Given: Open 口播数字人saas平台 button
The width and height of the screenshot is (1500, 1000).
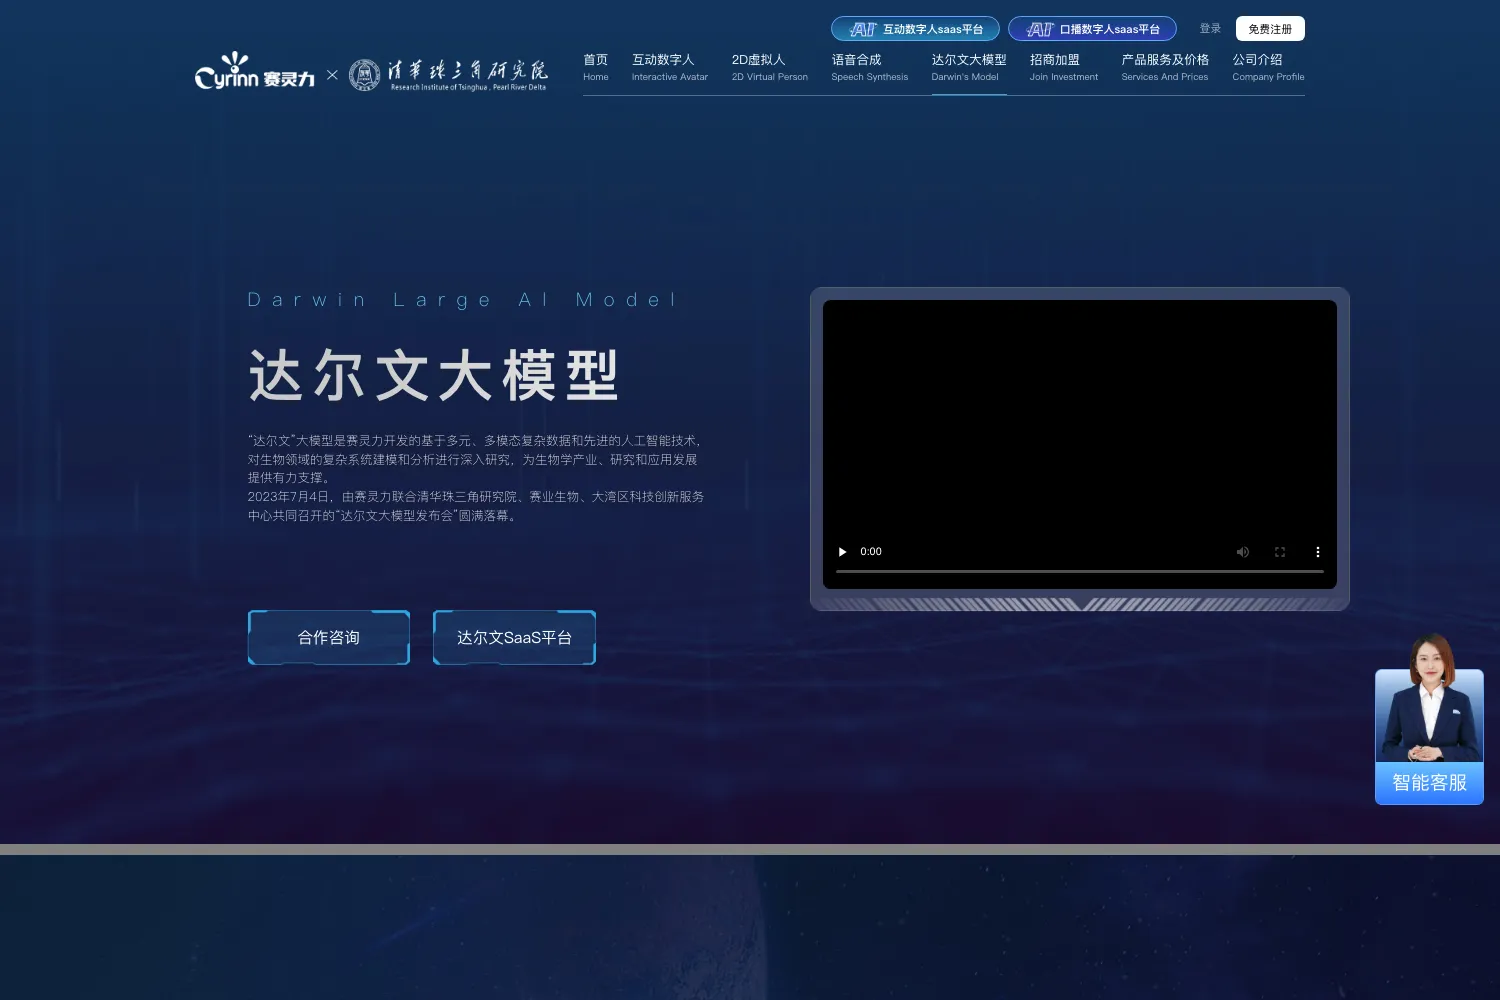Looking at the screenshot, I should click(x=1092, y=29).
